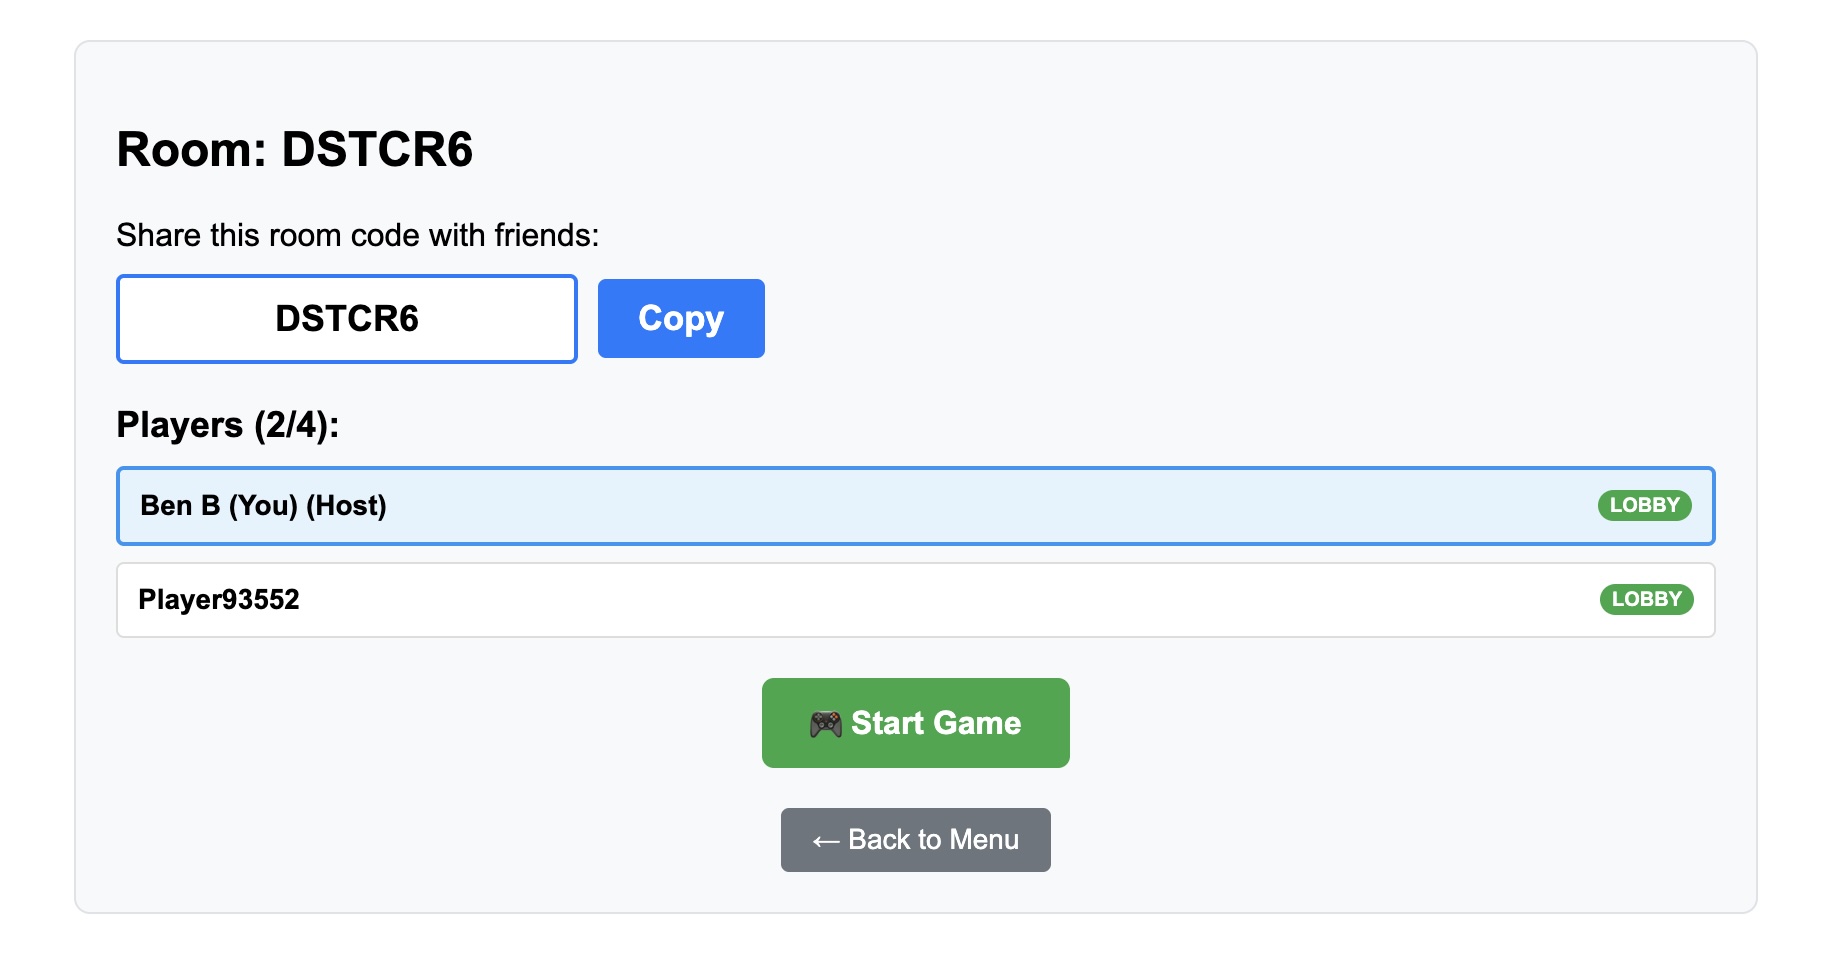Click the 'Back to Menu' label text
The height and width of the screenshot is (960, 1846).
click(933, 840)
